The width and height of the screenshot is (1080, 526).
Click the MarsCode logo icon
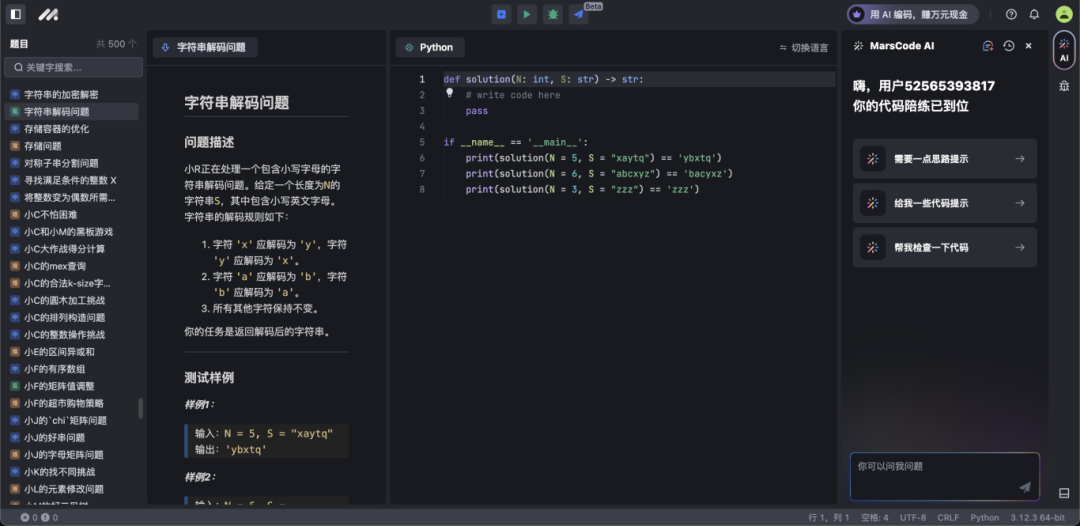[x=48, y=14]
